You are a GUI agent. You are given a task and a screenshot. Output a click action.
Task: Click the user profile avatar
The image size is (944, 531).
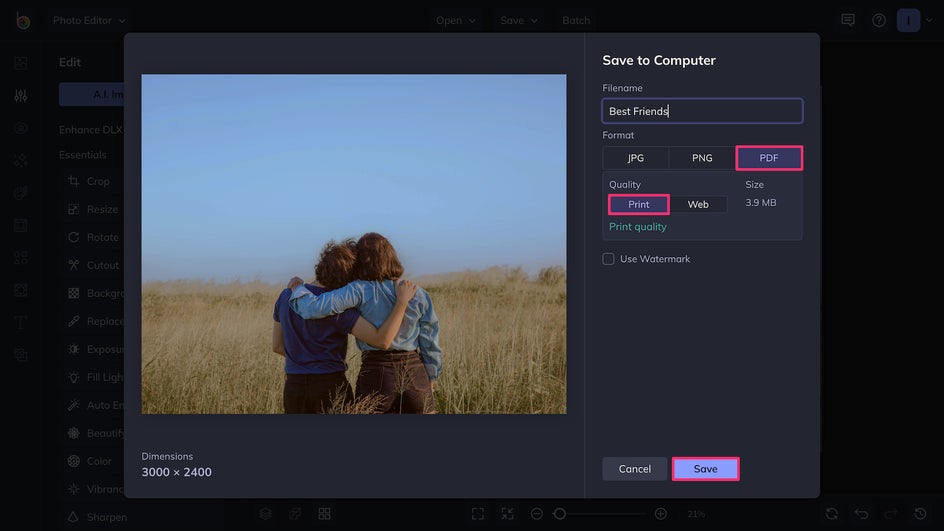(x=908, y=20)
